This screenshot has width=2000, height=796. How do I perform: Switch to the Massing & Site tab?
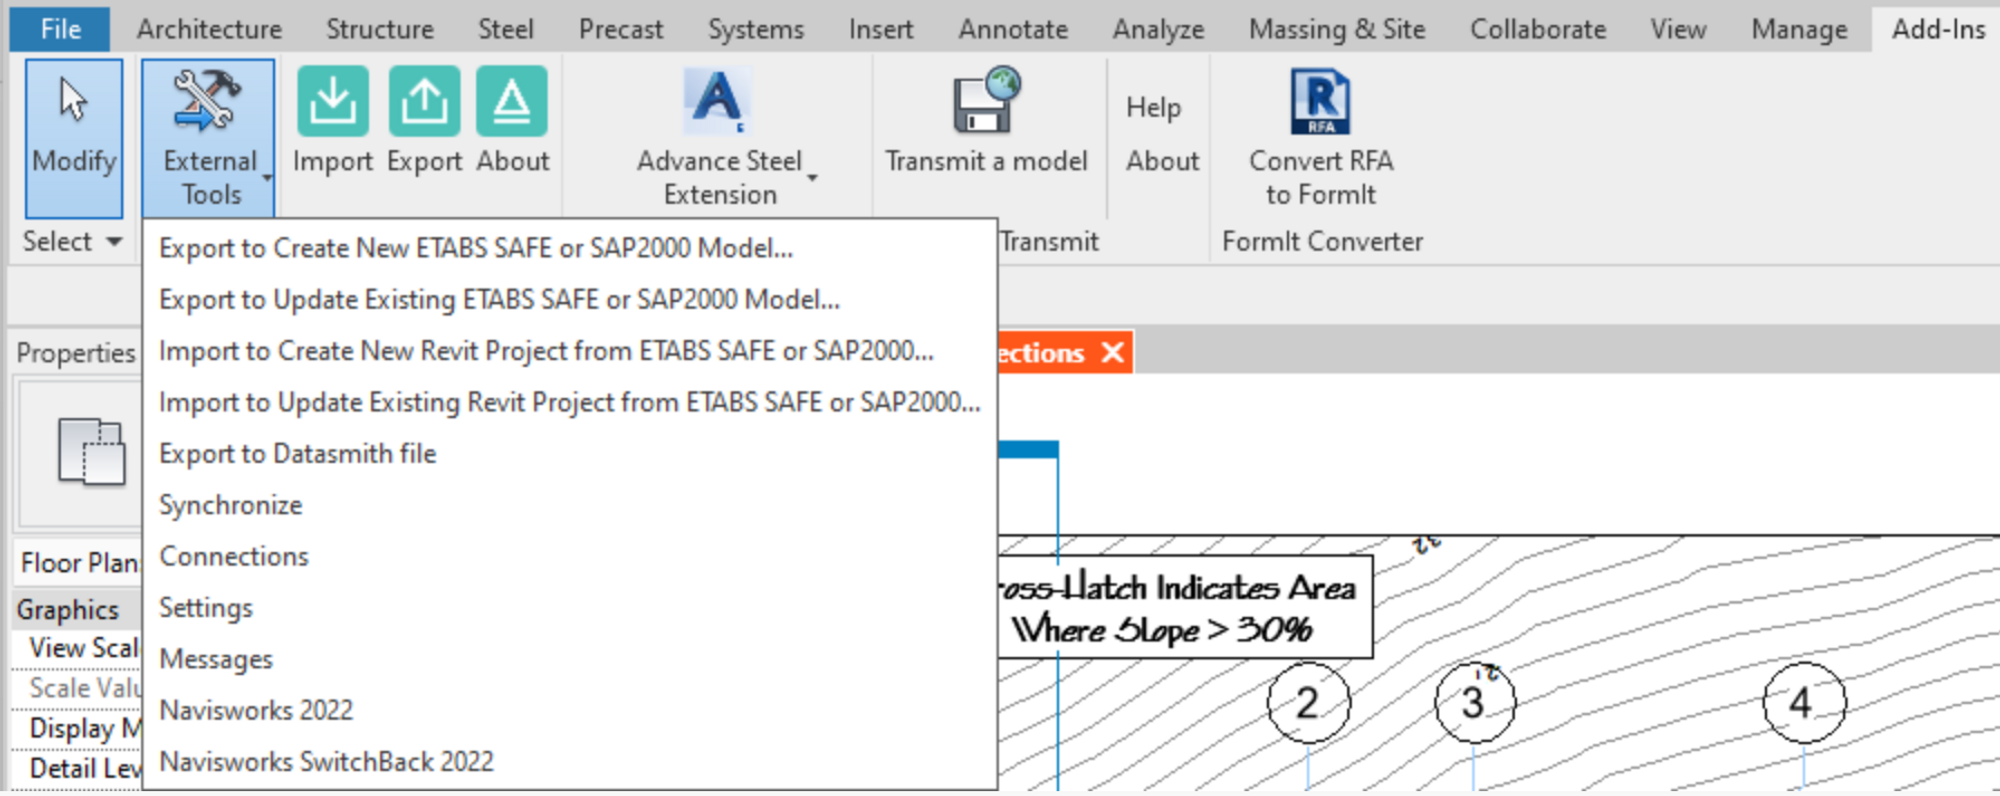tap(1337, 29)
